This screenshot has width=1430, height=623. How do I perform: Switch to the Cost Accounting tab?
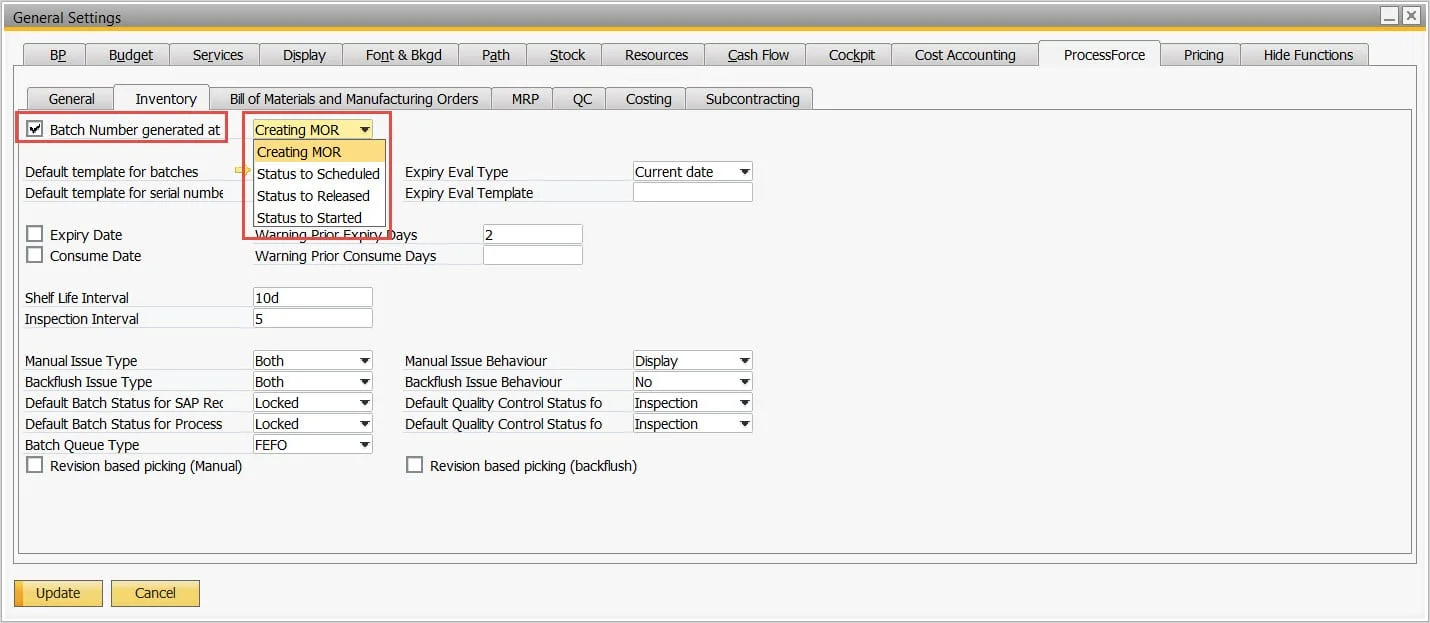(x=965, y=55)
